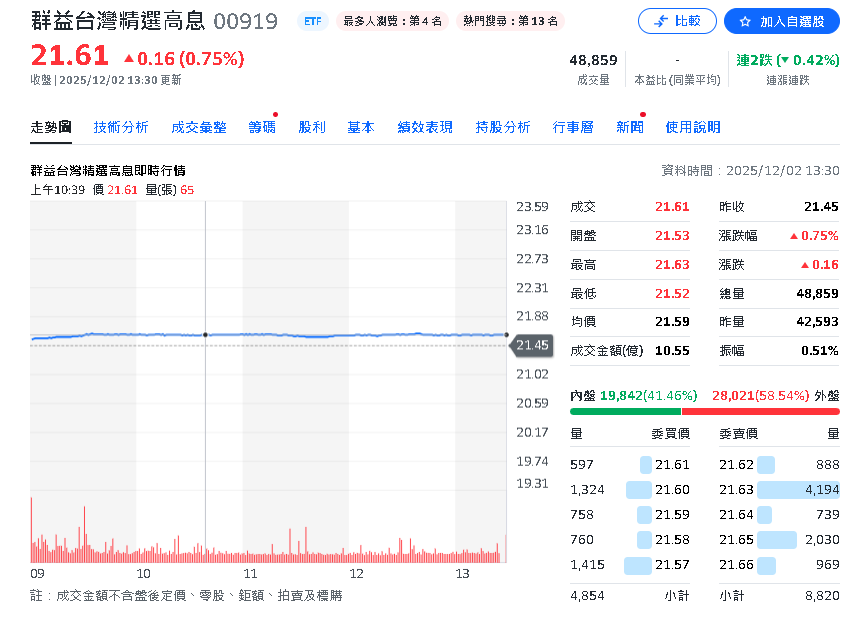This screenshot has height=628, width=846.
Task: Click the compare arrows icon in the 比較 button
Action: click(660, 21)
